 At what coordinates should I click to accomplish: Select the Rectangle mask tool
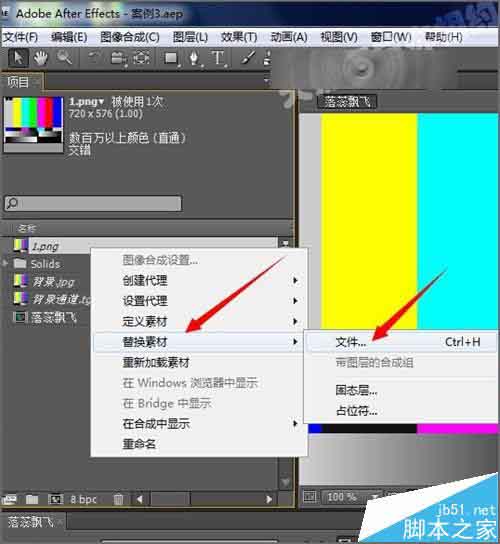(171, 58)
